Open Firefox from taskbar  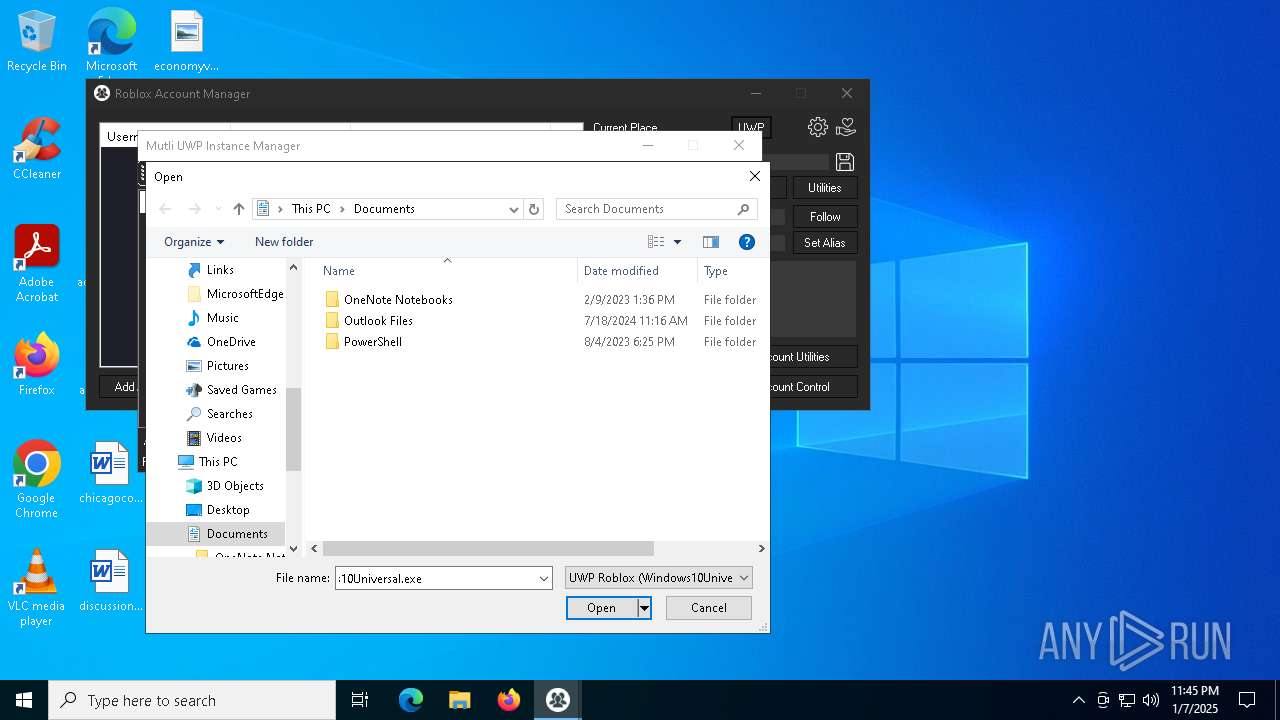(509, 700)
